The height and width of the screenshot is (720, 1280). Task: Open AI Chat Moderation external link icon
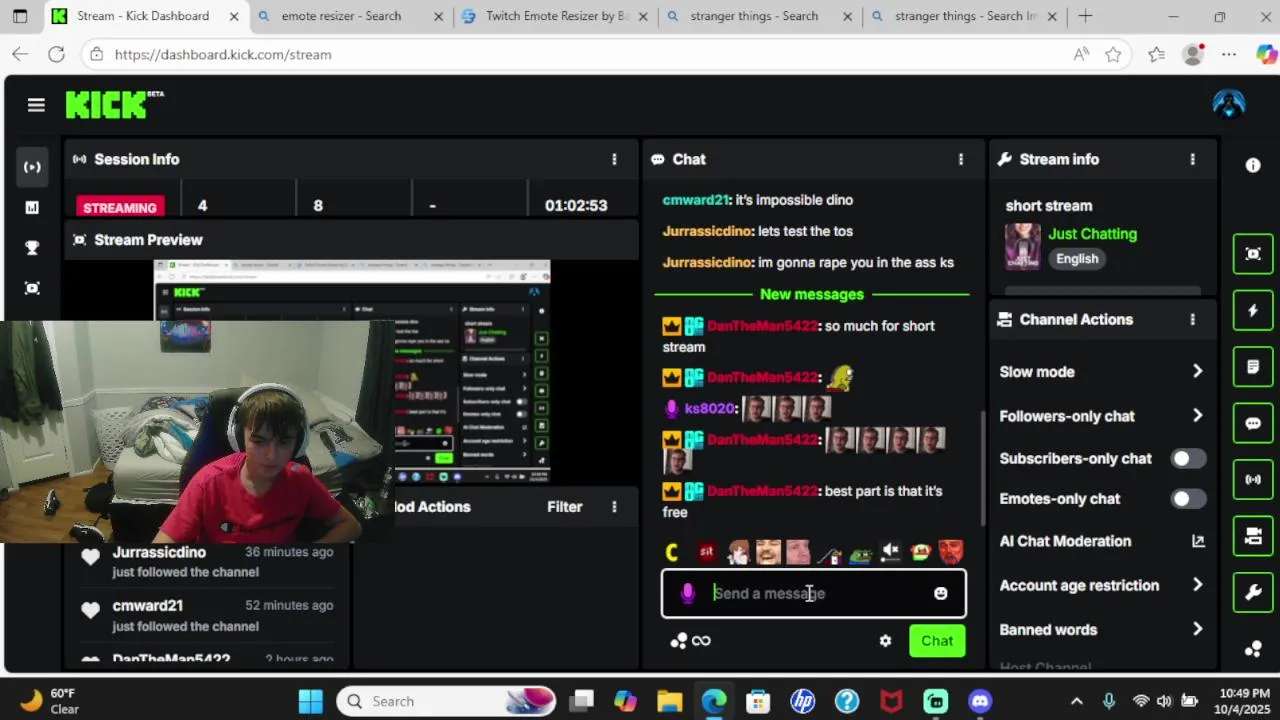(x=1198, y=541)
